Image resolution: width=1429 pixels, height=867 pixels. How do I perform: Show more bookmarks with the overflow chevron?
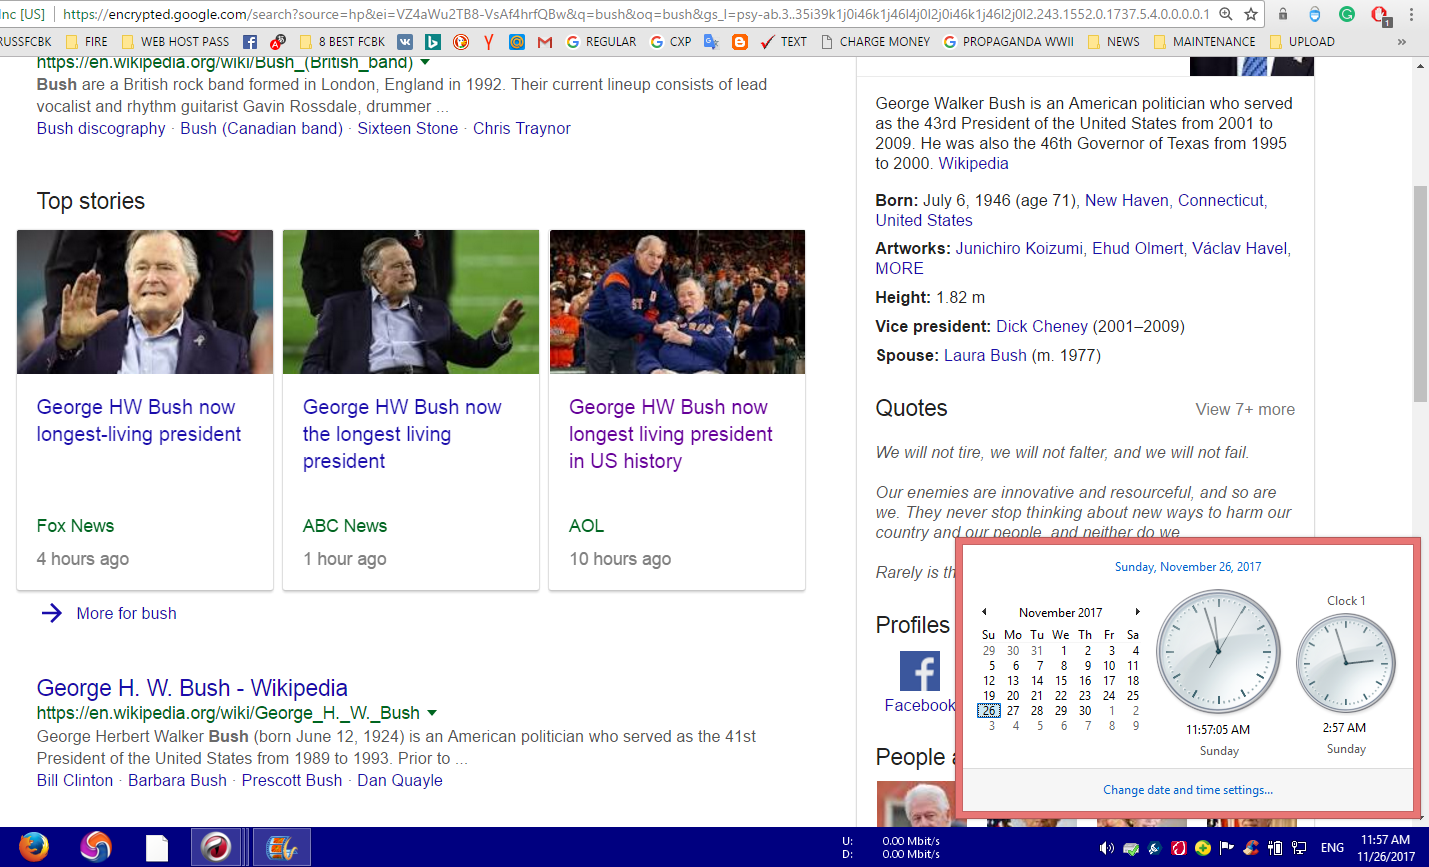pos(1402,42)
